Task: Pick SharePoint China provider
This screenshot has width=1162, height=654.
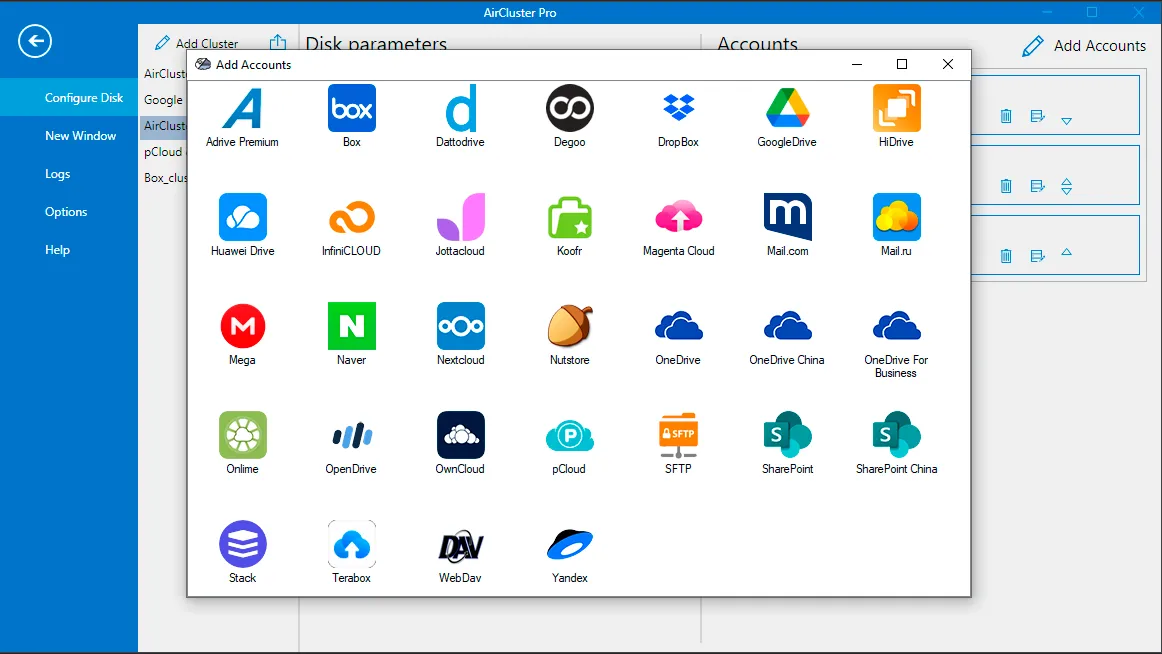Action: tap(896, 436)
